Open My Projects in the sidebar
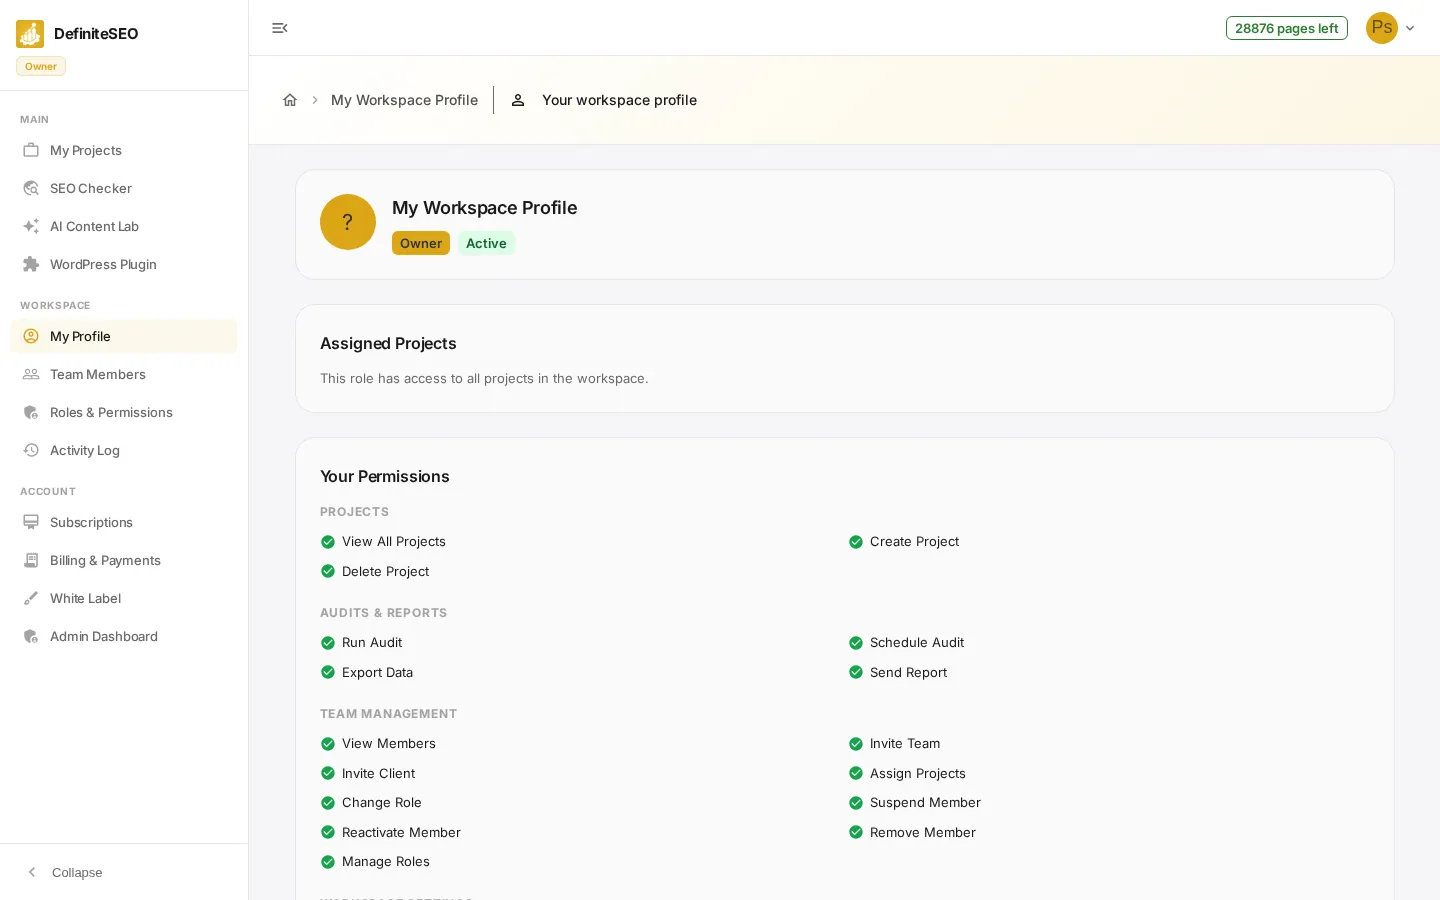This screenshot has height=900, width=1440. pyautogui.click(x=124, y=150)
